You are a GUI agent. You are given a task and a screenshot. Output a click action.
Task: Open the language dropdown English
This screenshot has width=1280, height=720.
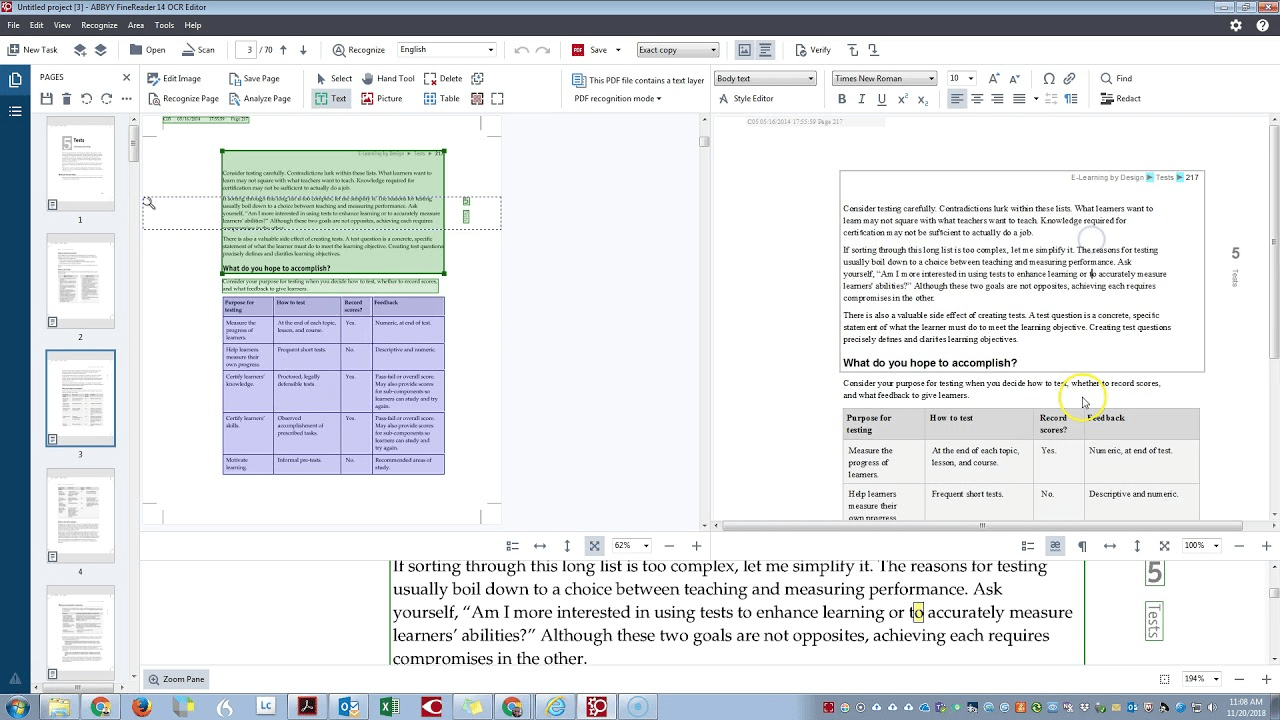point(446,50)
